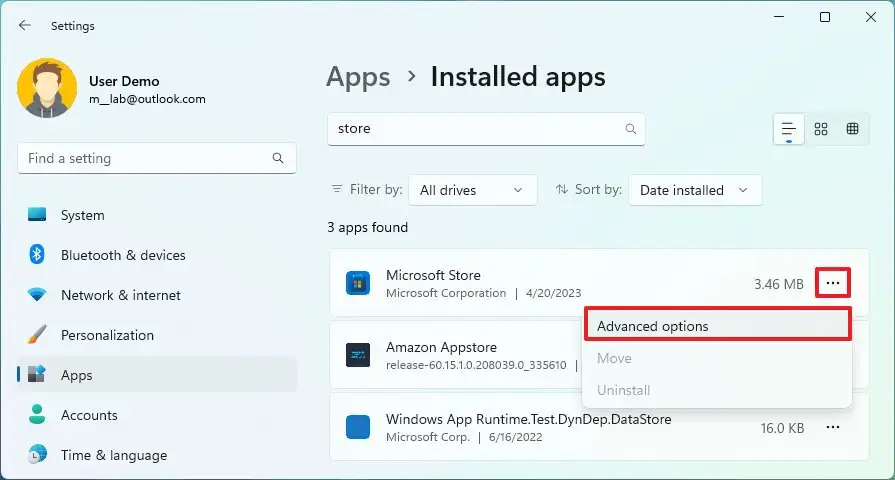Image resolution: width=895 pixels, height=480 pixels.
Task: Open the Sort by Date installed dropdown
Action: coord(695,190)
